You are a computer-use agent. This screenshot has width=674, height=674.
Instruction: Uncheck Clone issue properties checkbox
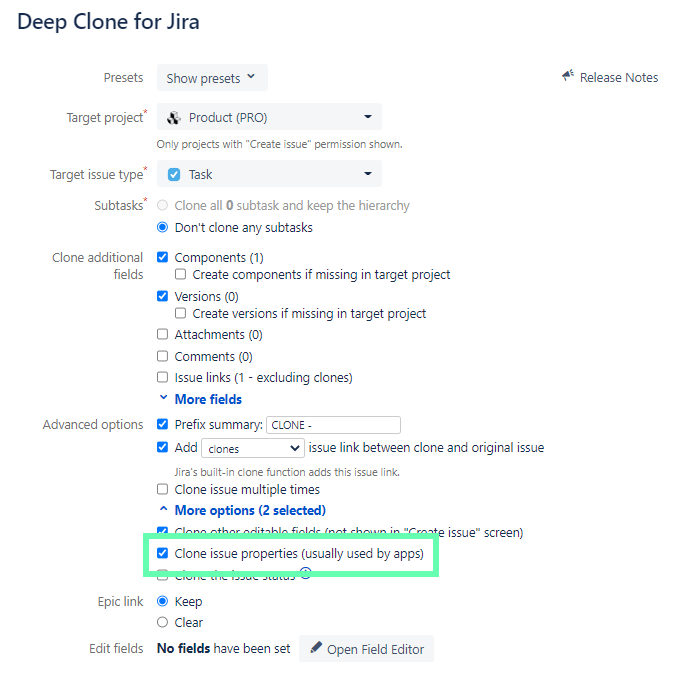click(x=162, y=553)
